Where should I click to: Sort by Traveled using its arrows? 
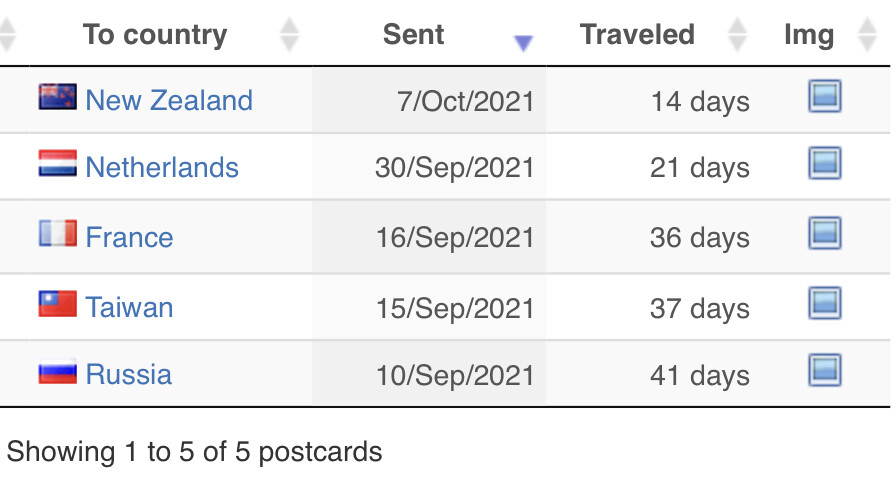tap(737, 34)
